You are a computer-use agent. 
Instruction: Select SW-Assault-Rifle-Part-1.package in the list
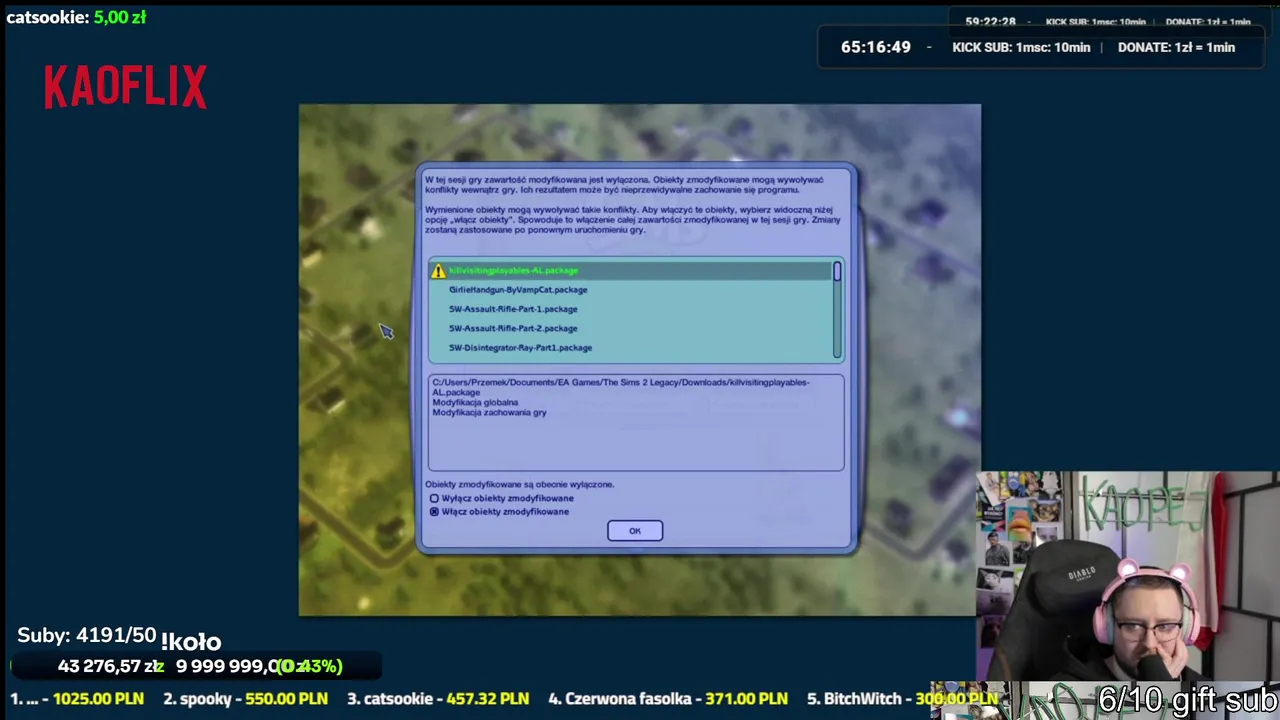[513, 309]
